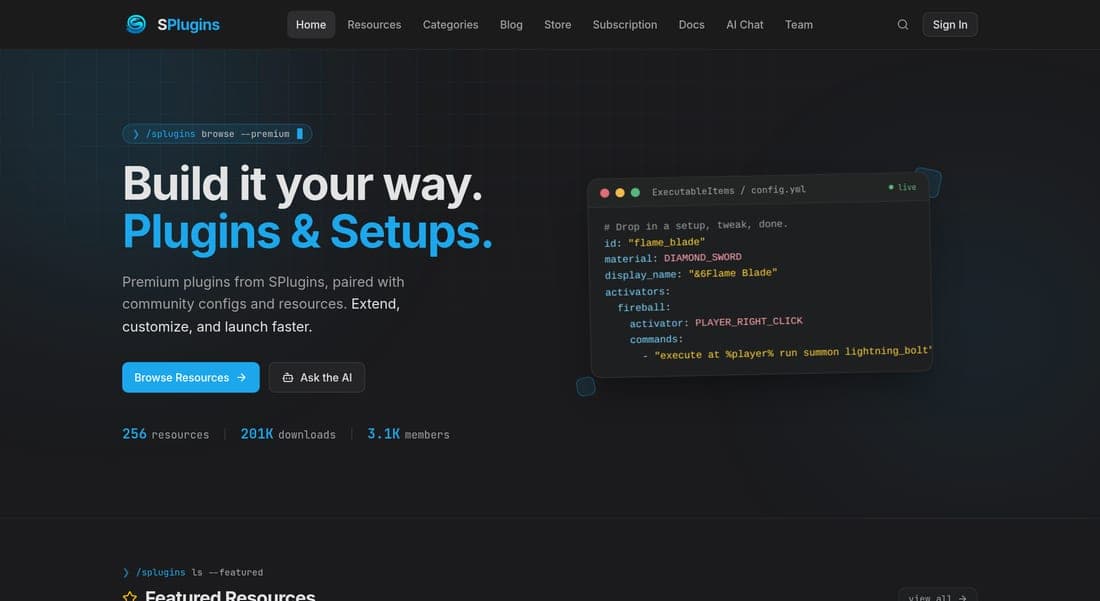Click the 256 resources stat

click(x=166, y=434)
